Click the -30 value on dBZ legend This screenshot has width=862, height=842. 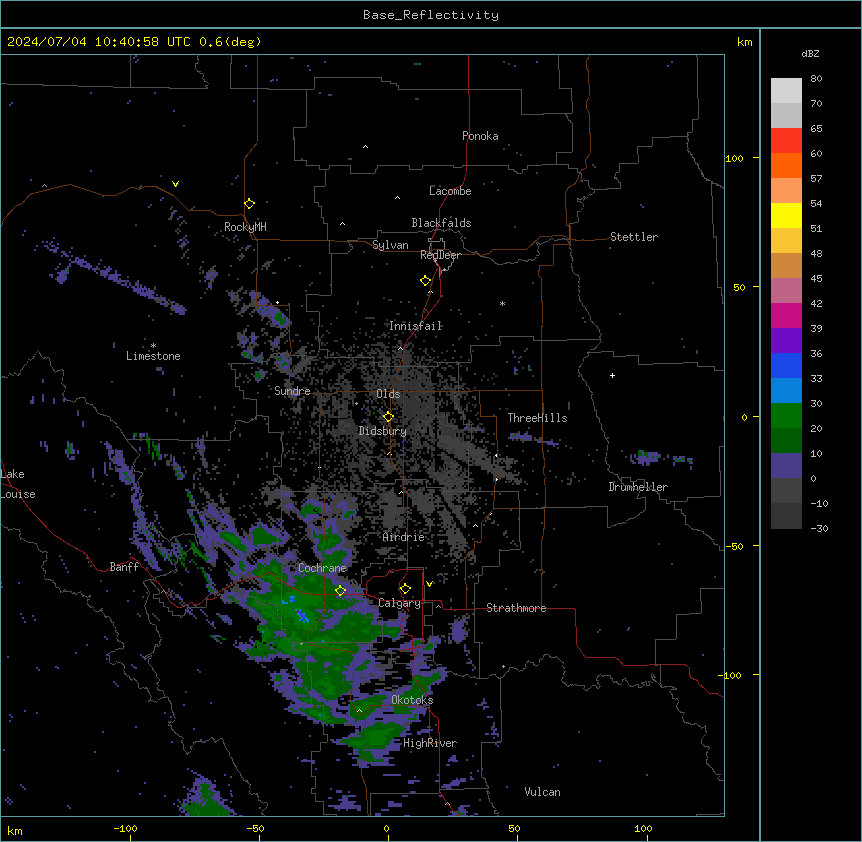819,528
